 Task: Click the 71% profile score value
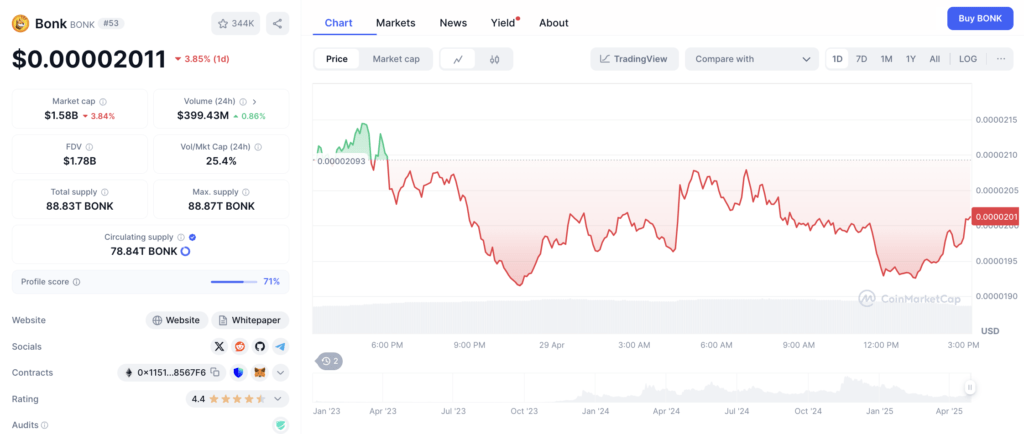click(x=272, y=282)
